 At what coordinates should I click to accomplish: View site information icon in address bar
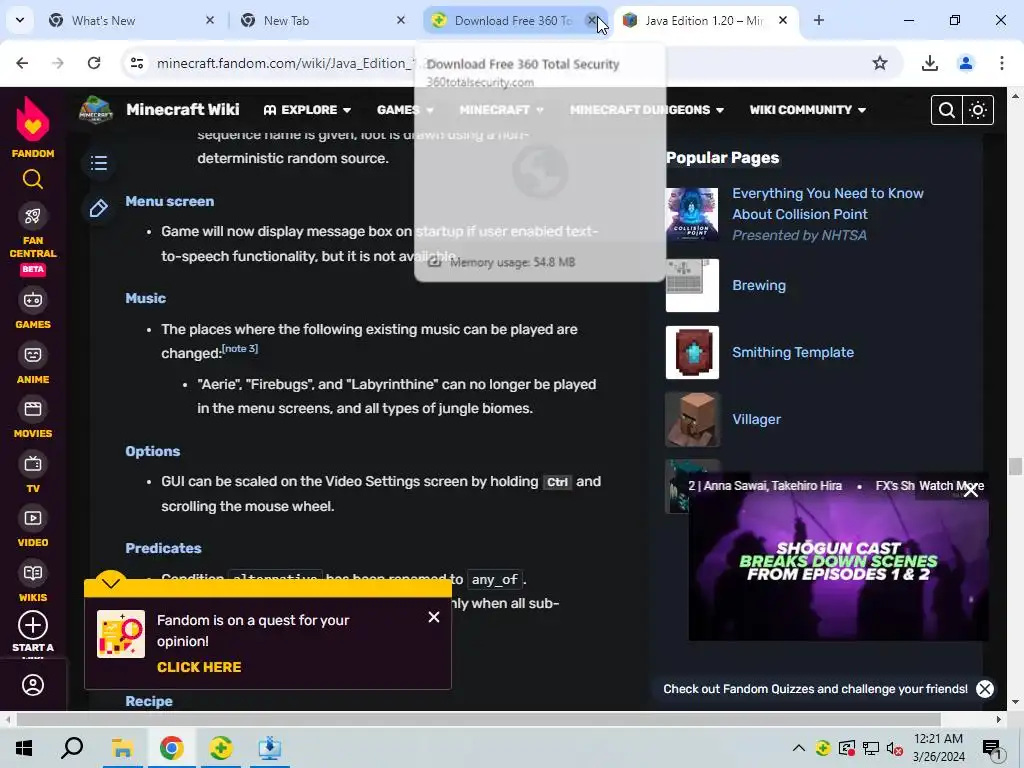click(x=136, y=63)
